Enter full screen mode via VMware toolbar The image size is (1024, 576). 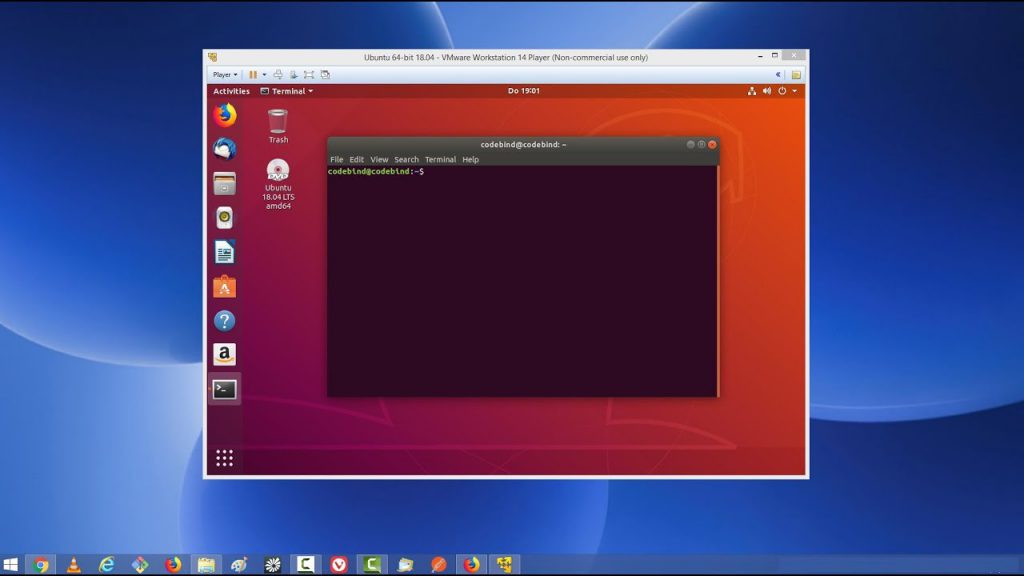click(309, 74)
